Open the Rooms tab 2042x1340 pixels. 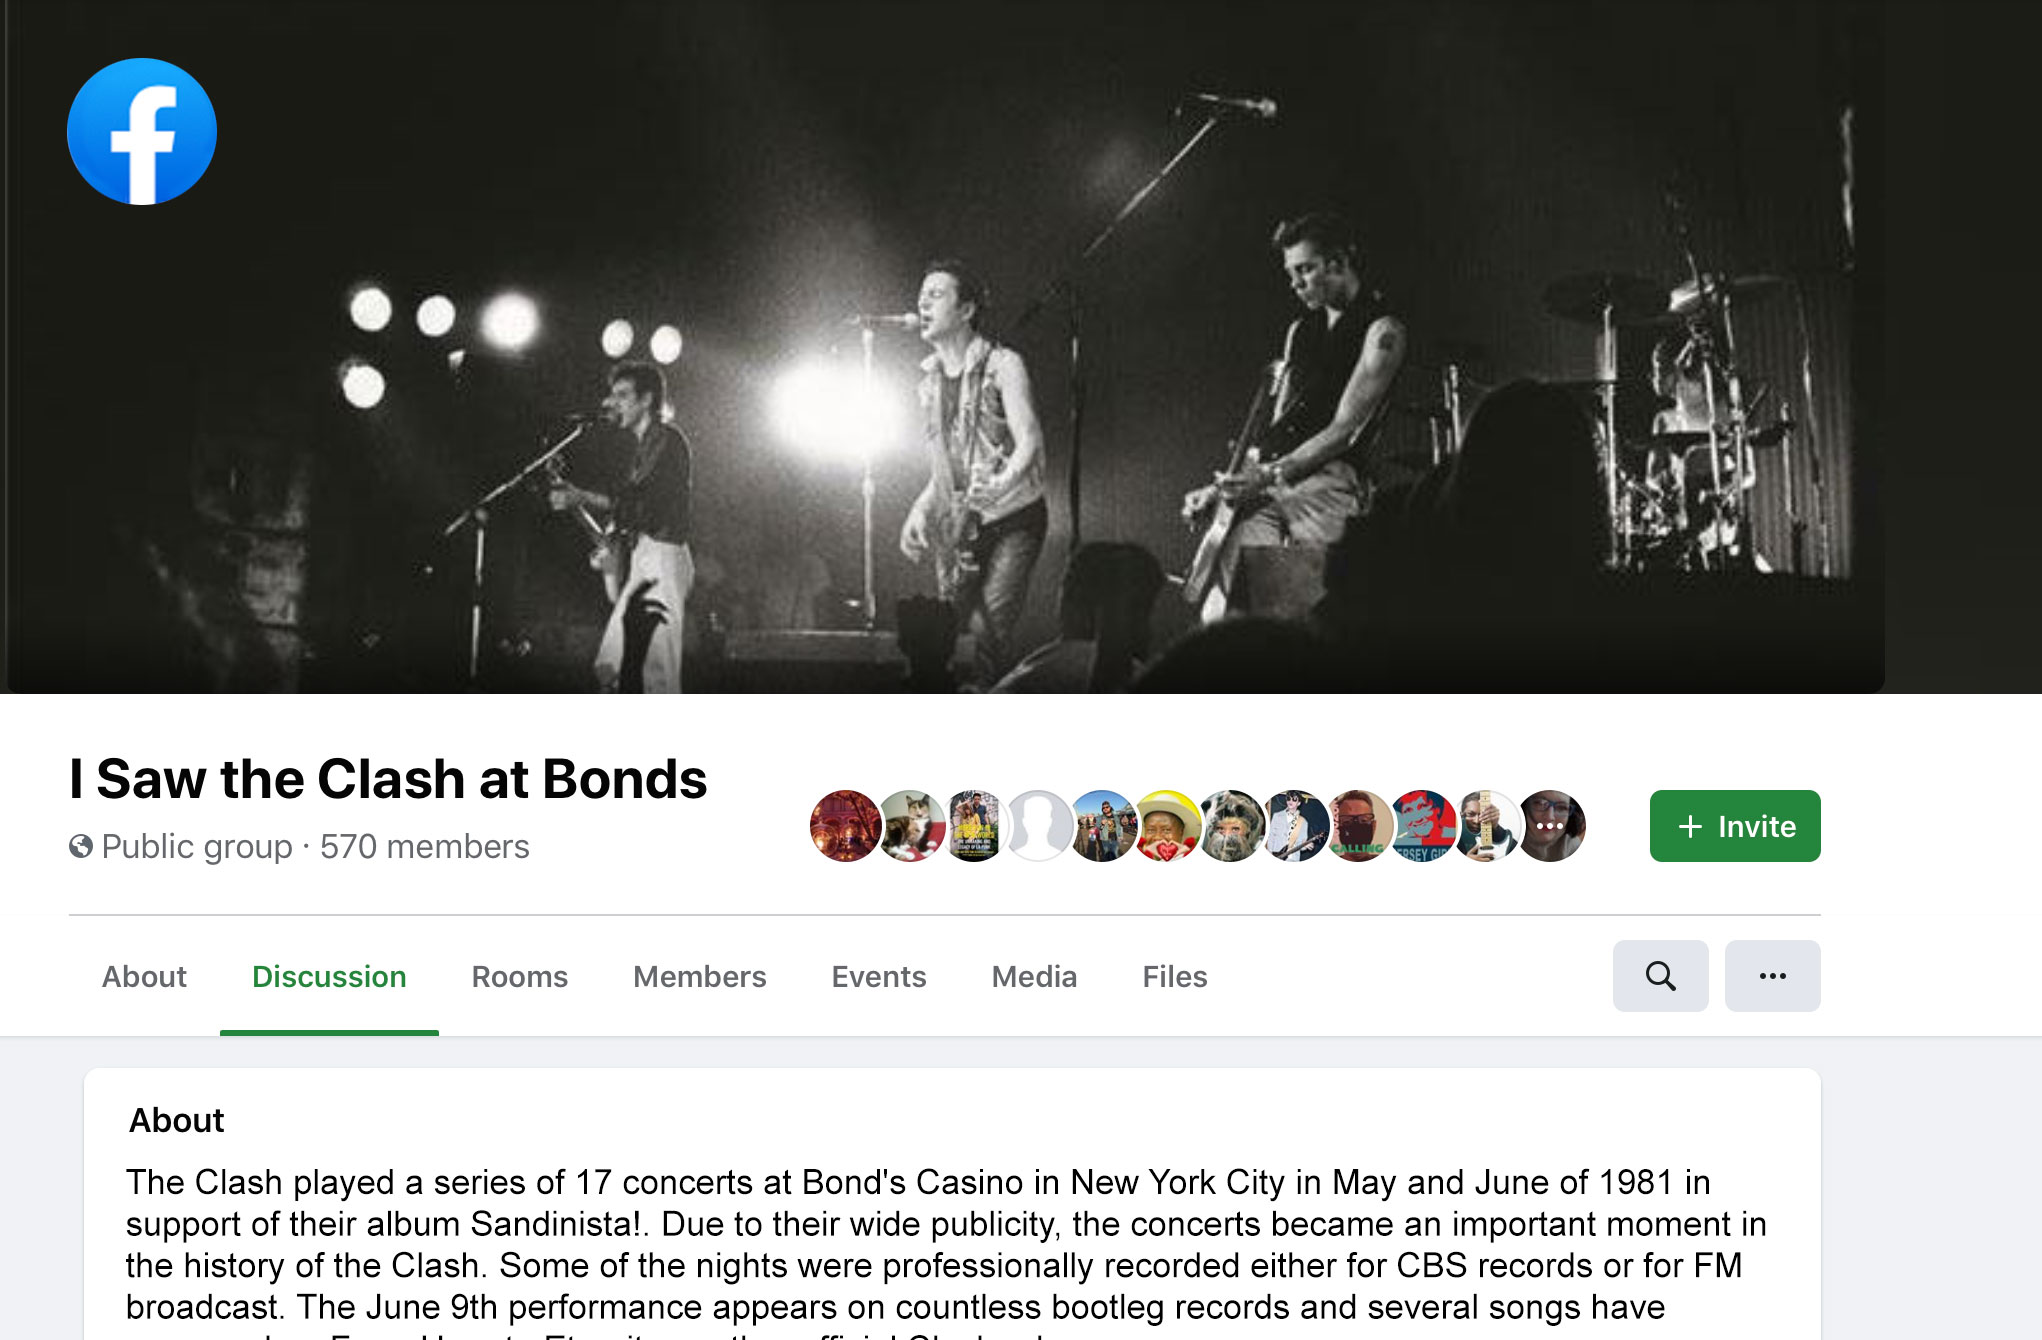tap(519, 976)
